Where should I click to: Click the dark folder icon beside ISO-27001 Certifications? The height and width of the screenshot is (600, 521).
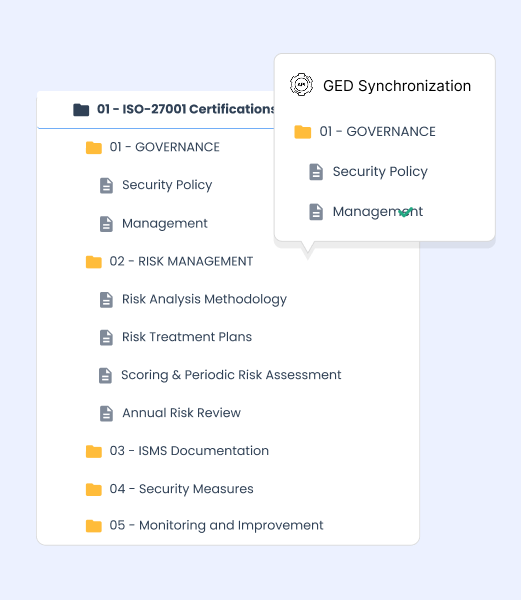[81, 109]
